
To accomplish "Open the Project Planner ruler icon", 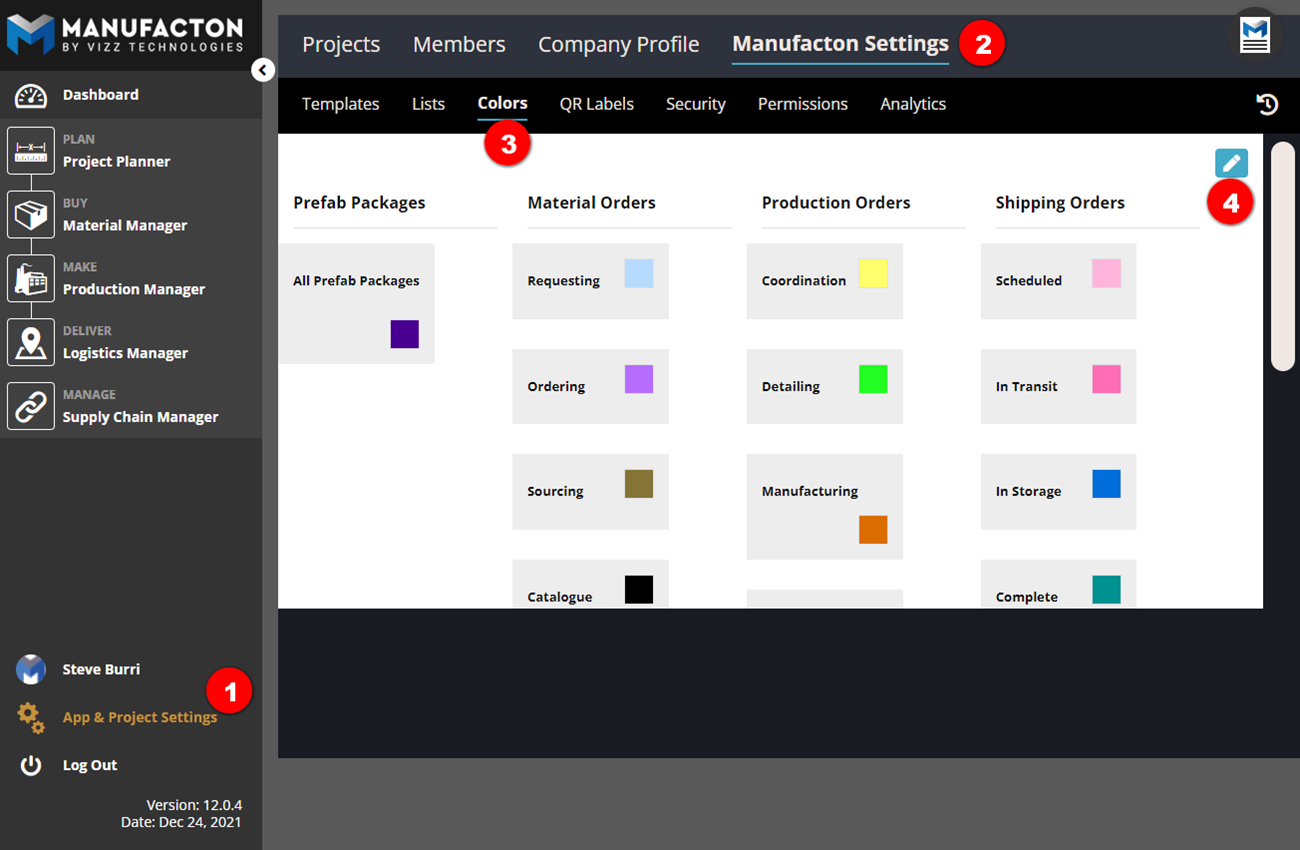I will (31, 151).
